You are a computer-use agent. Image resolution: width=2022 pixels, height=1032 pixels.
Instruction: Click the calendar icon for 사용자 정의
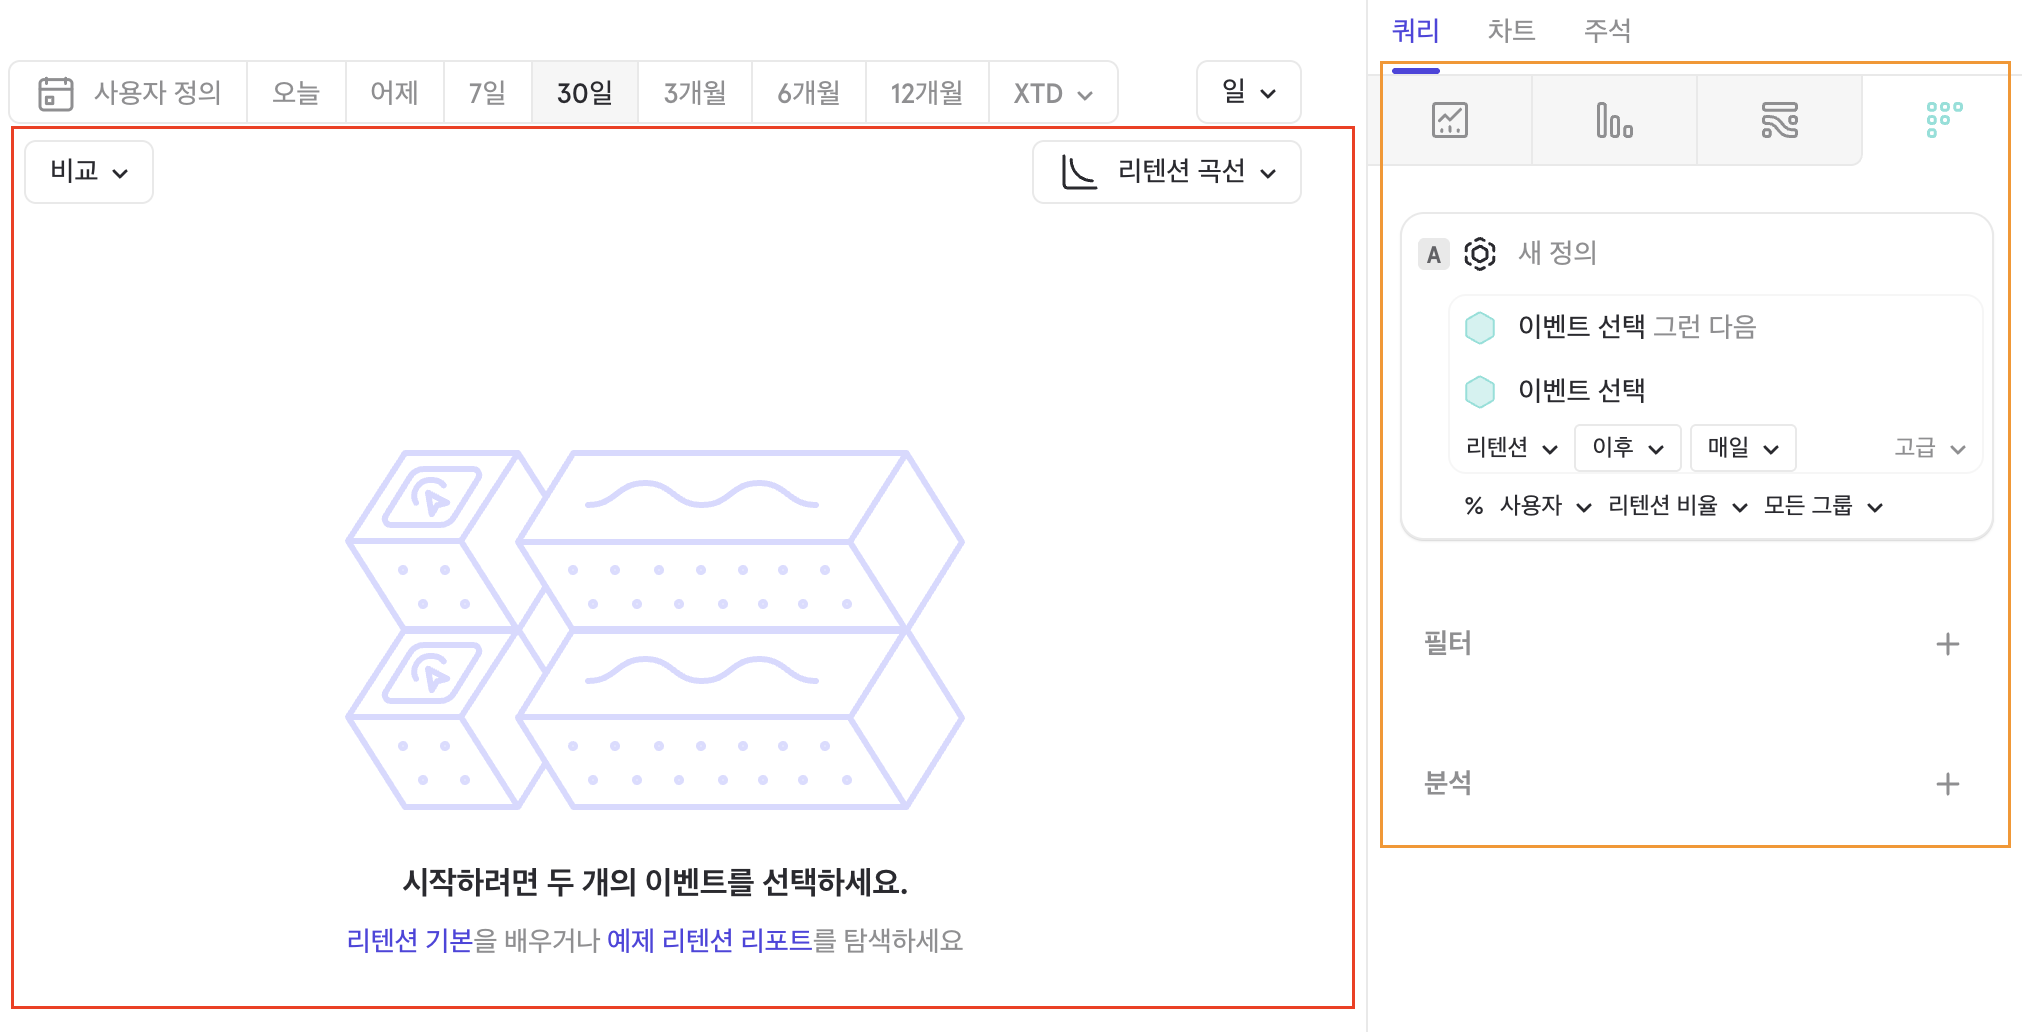[x=56, y=93]
